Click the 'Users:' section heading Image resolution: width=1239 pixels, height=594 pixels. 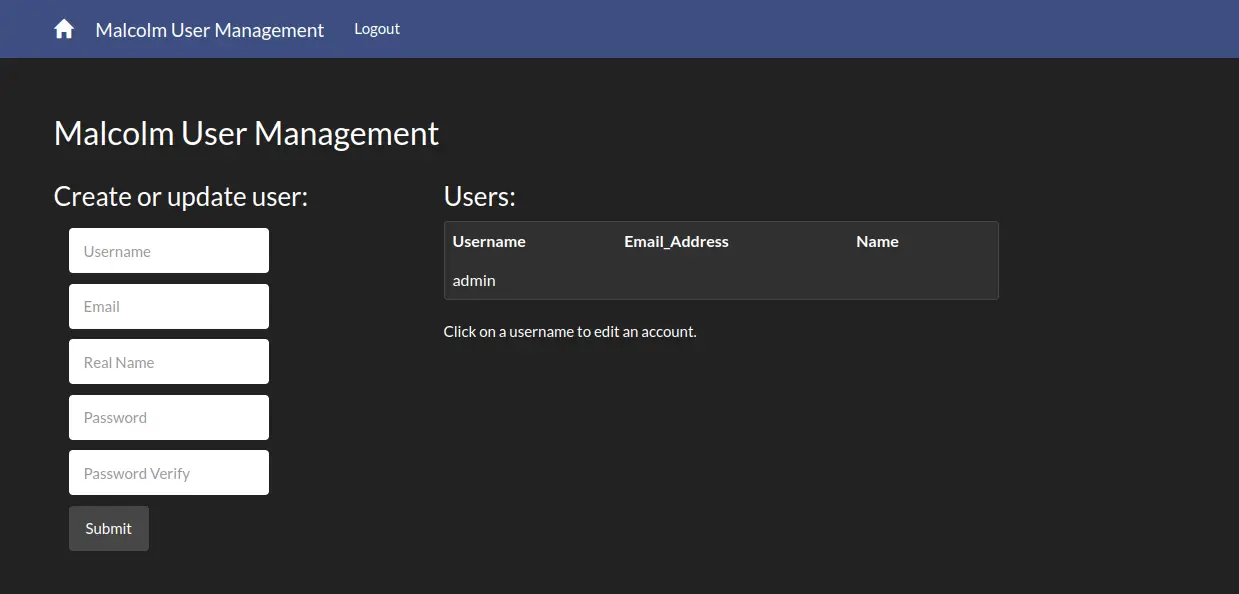coord(479,197)
